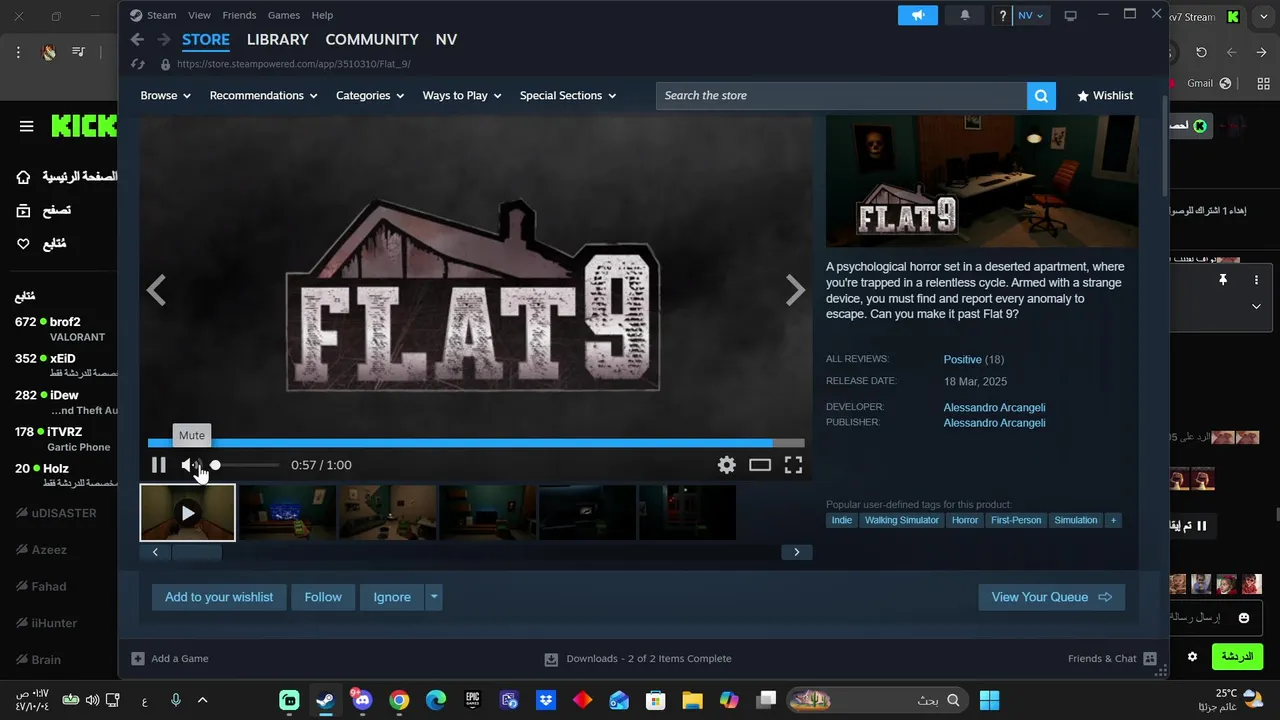Open the Steam question mark help icon
Screen dimensions: 1280x720
point(1003,15)
